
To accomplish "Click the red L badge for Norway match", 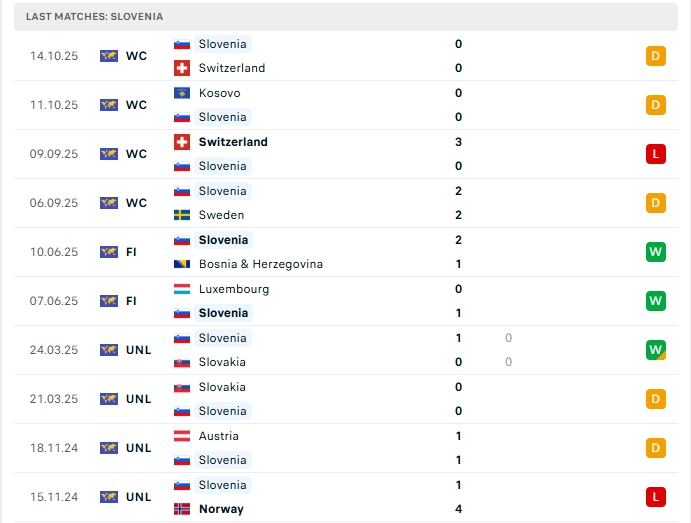I will pyautogui.click(x=656, y=497).
